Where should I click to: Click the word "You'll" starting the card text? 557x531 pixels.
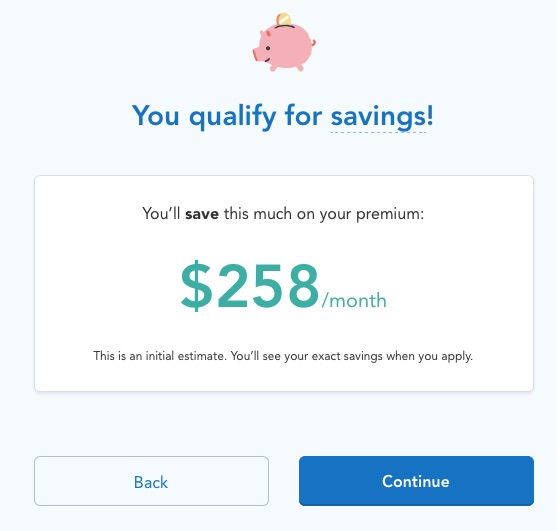[x=161, y=214]
